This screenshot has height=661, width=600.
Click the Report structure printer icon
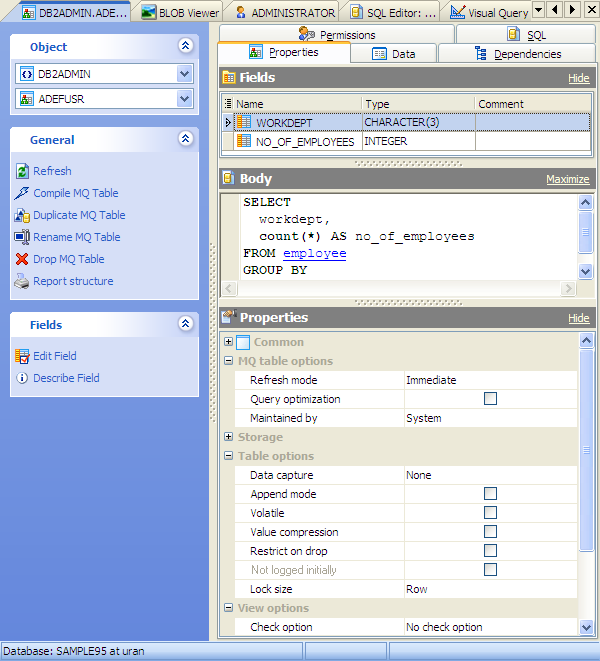[22, 281]
